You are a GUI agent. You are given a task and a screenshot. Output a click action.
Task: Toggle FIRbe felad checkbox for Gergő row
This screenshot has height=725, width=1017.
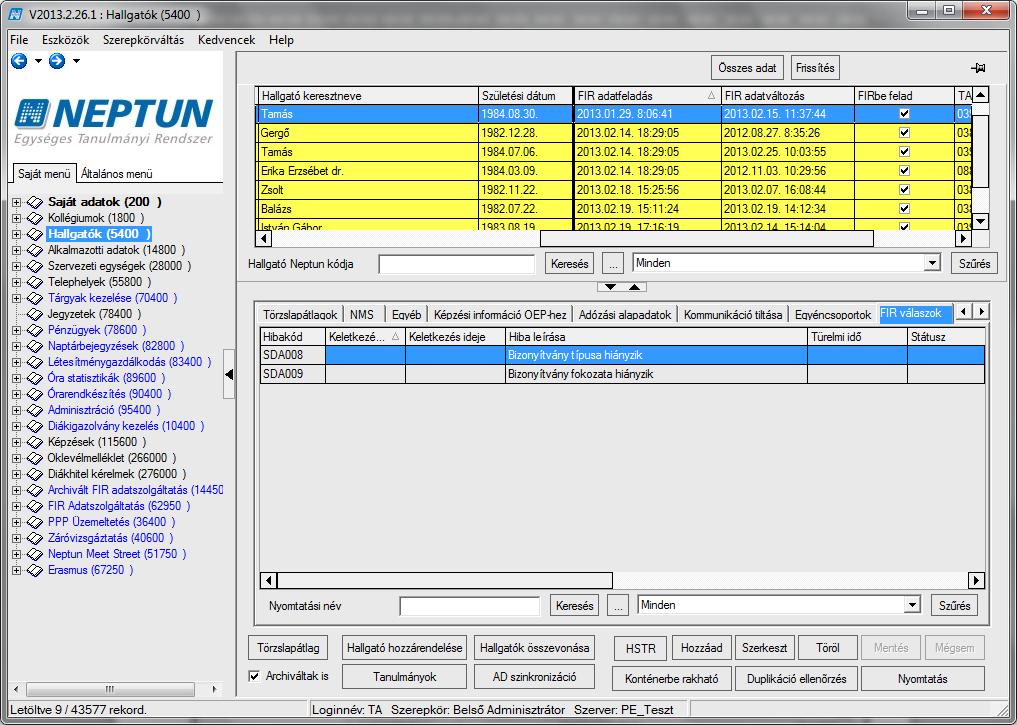(904, 133)
